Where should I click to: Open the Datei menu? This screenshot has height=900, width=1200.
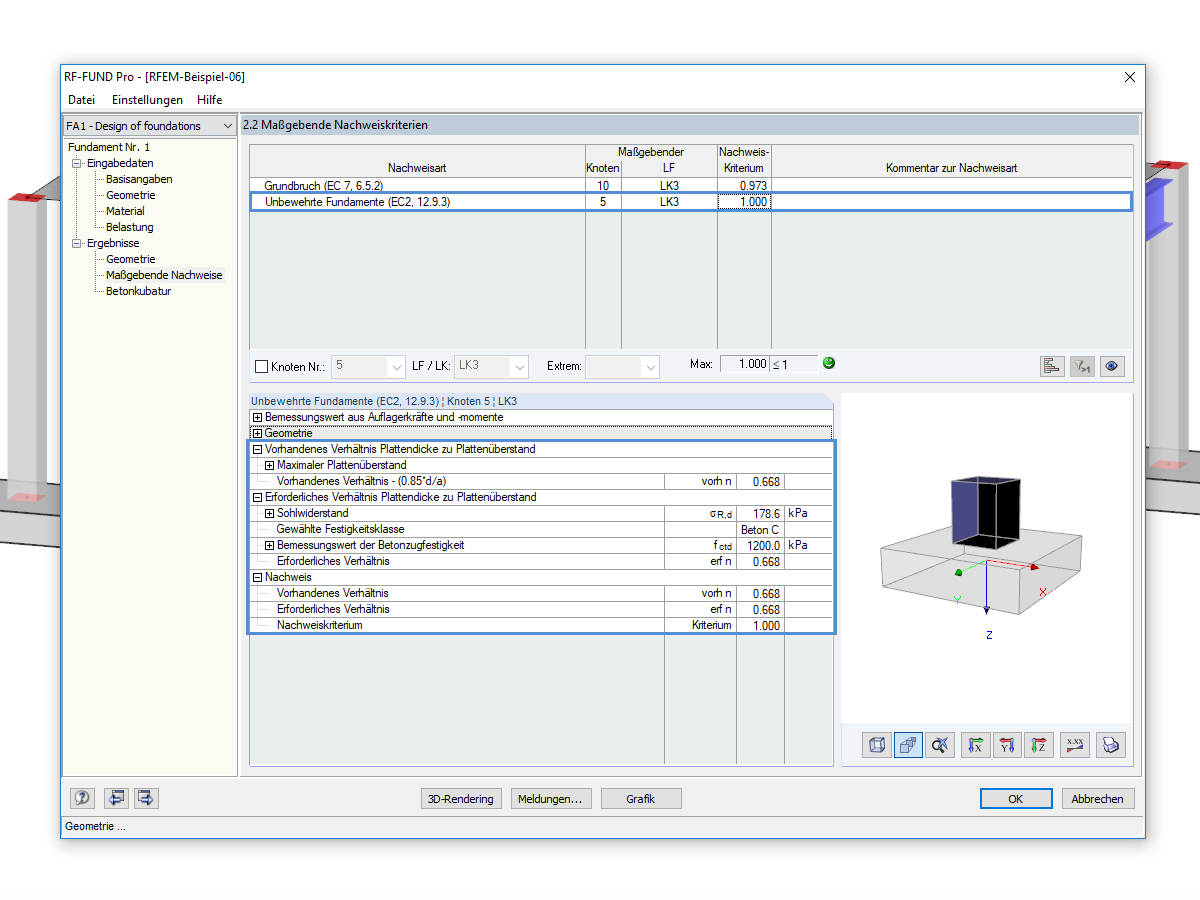click(82, 100)
